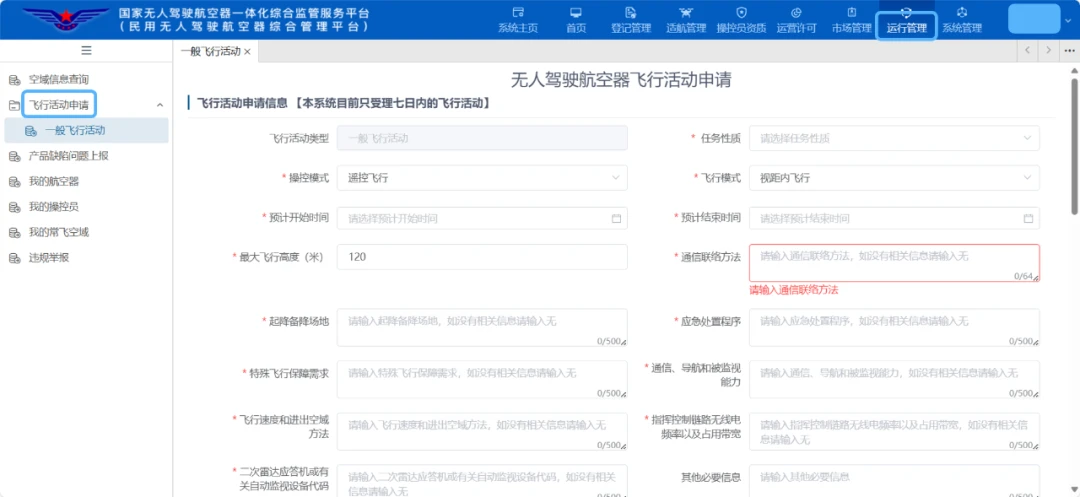
Task: Collapse sidebar with hamburger icon
Action: (86, 50)
